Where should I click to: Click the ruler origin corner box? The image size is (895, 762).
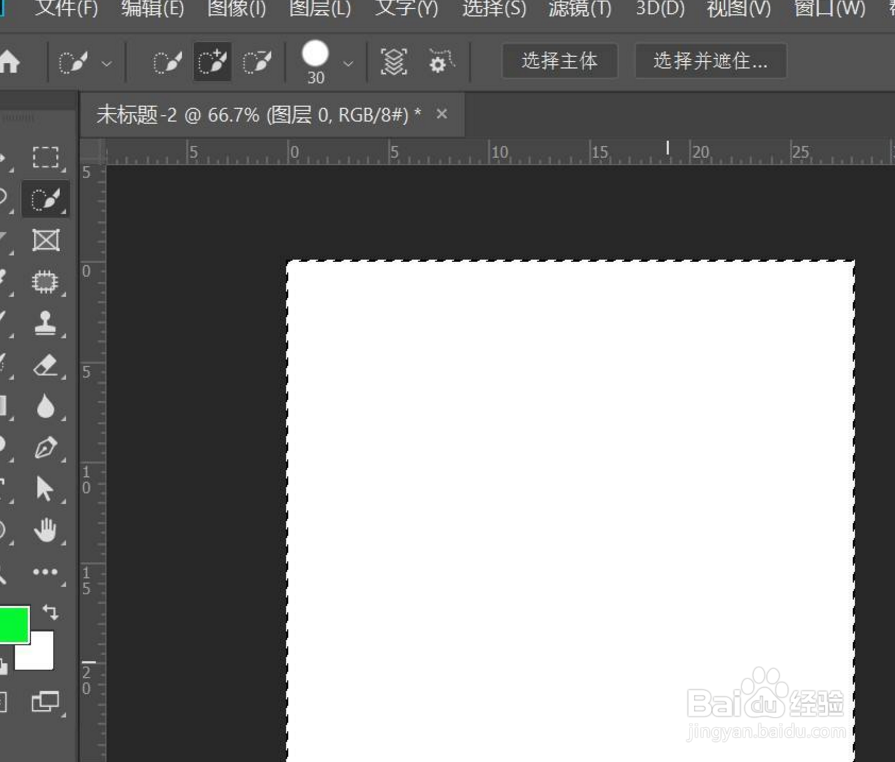[x=92, y=152]
